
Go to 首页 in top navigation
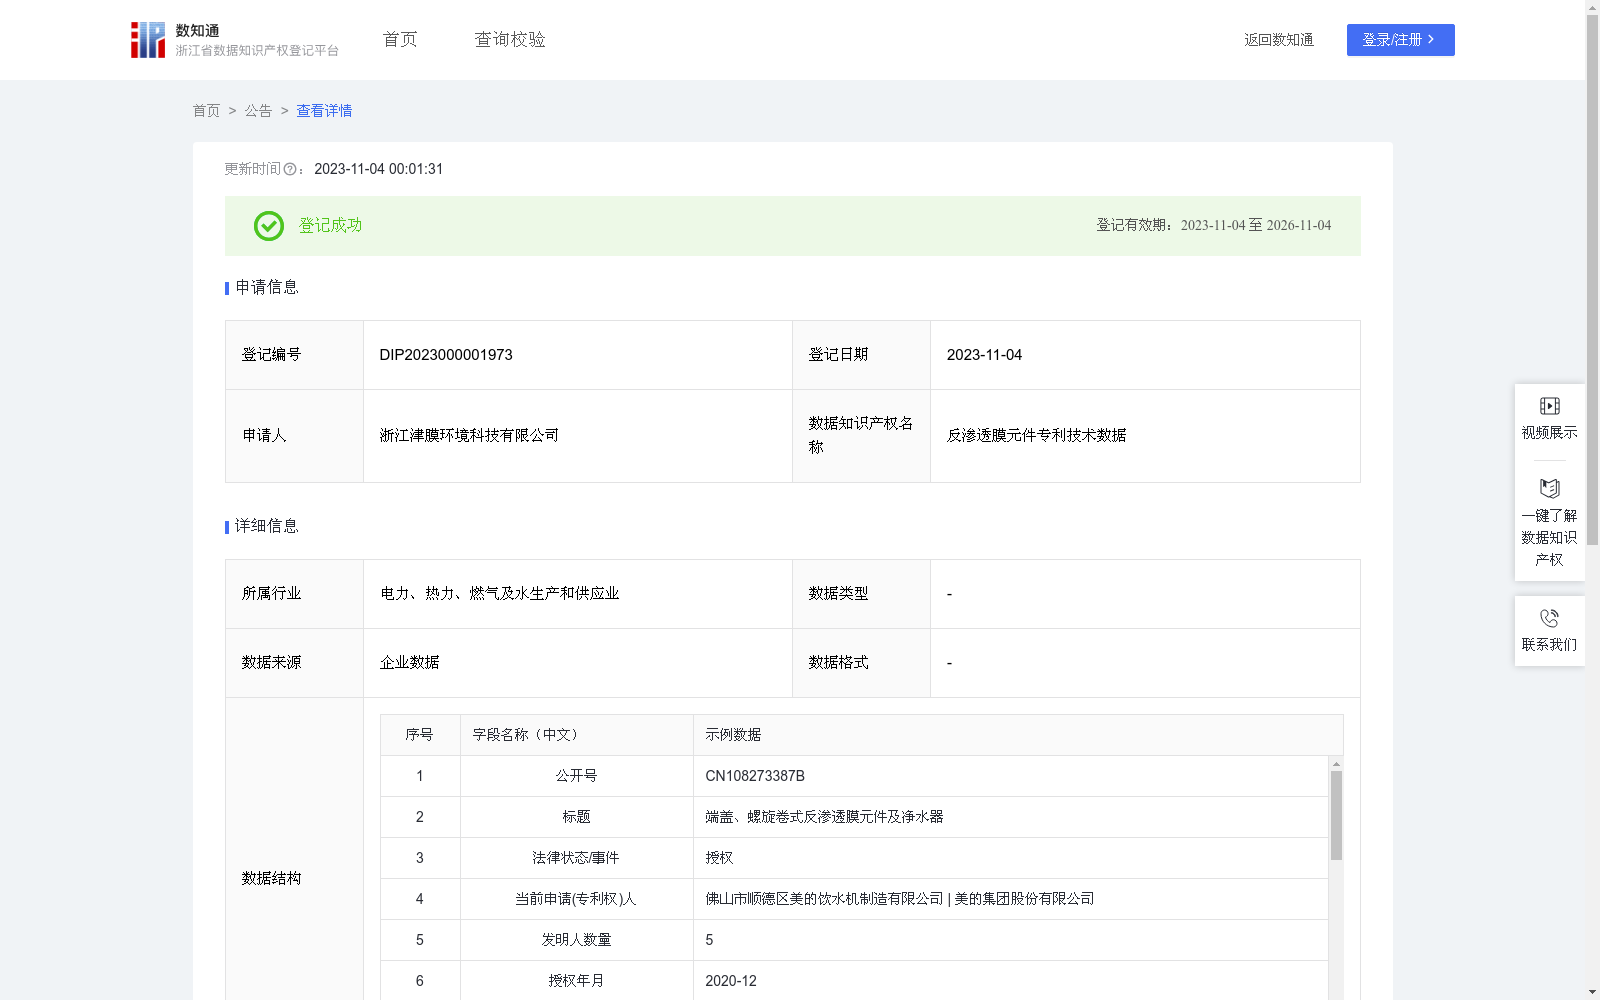click(400, 40)
